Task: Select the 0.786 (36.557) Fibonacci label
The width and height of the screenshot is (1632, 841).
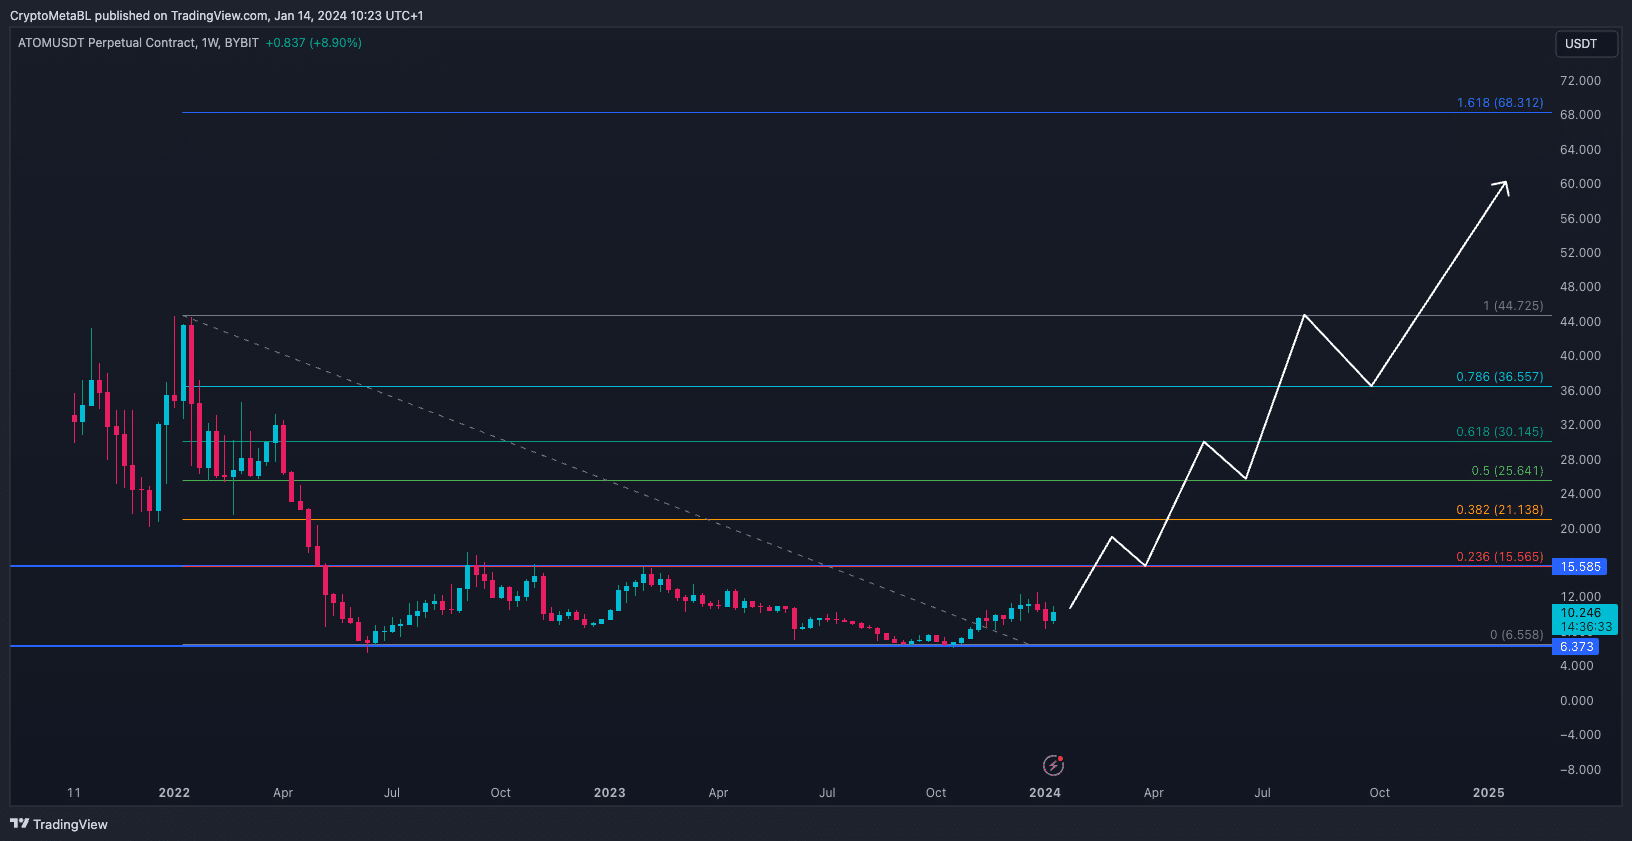Action: [1499, 377]
